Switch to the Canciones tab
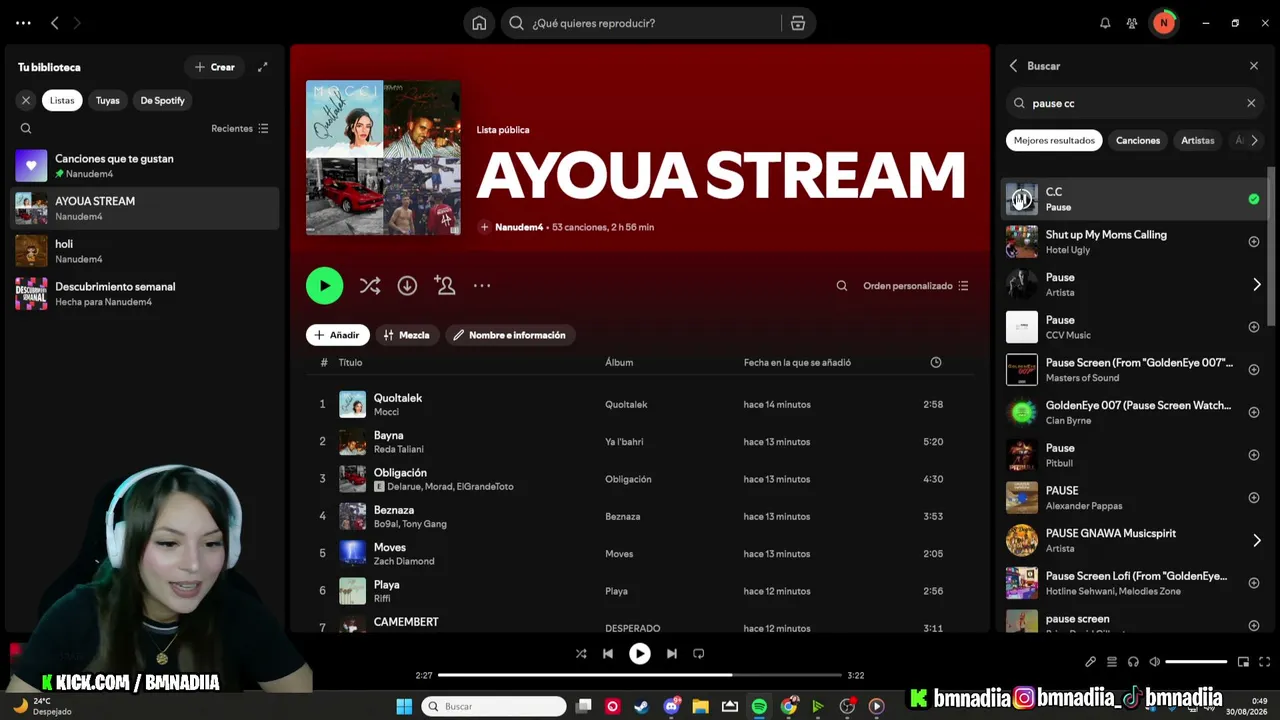 (1138, 141)
